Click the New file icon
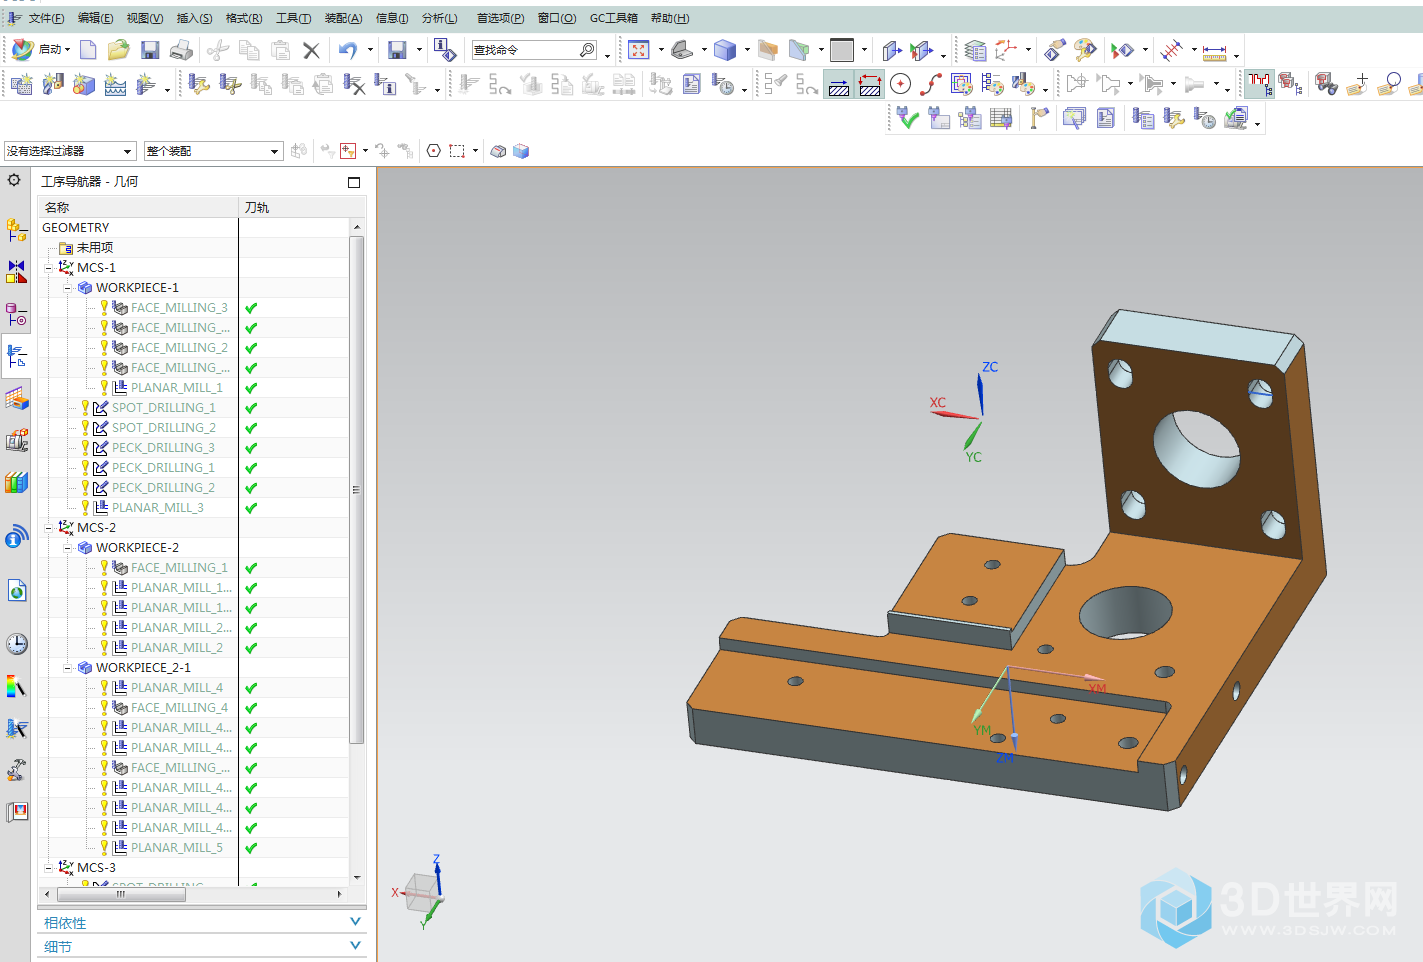This screenshot has width=1423, height=962. coord(88,50)
